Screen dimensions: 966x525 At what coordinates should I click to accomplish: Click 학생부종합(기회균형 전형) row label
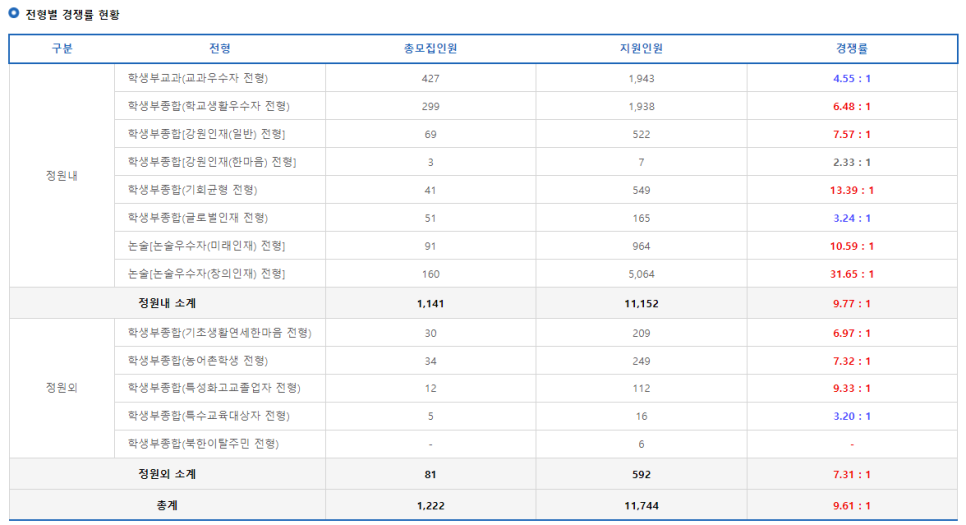point(192,190)
